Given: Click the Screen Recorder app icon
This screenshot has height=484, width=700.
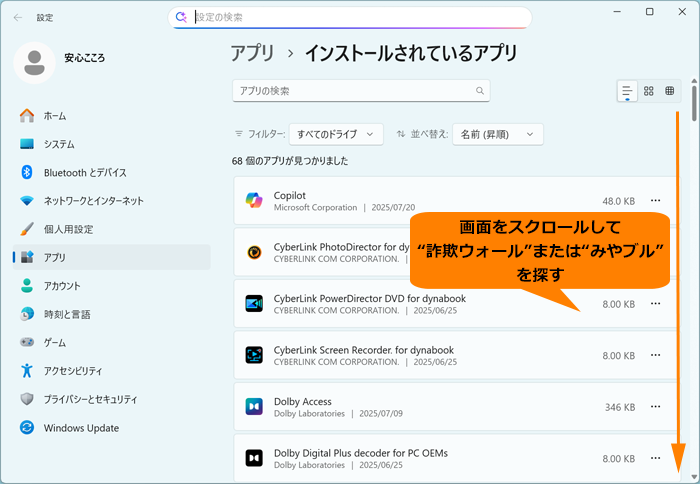Looking at the screenshot, I should [x=254, y=355].
